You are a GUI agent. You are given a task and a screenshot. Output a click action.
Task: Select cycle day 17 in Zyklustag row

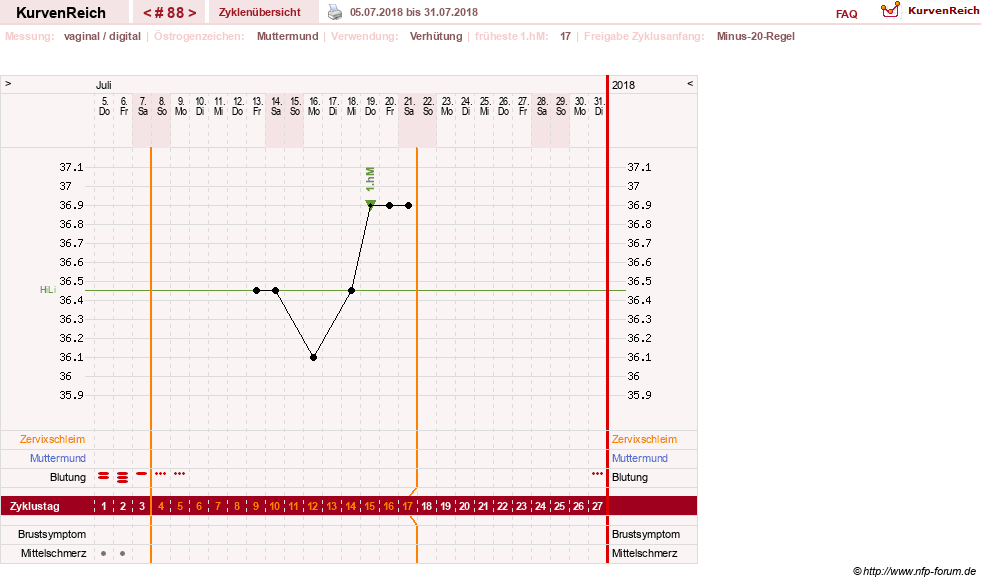408,506
